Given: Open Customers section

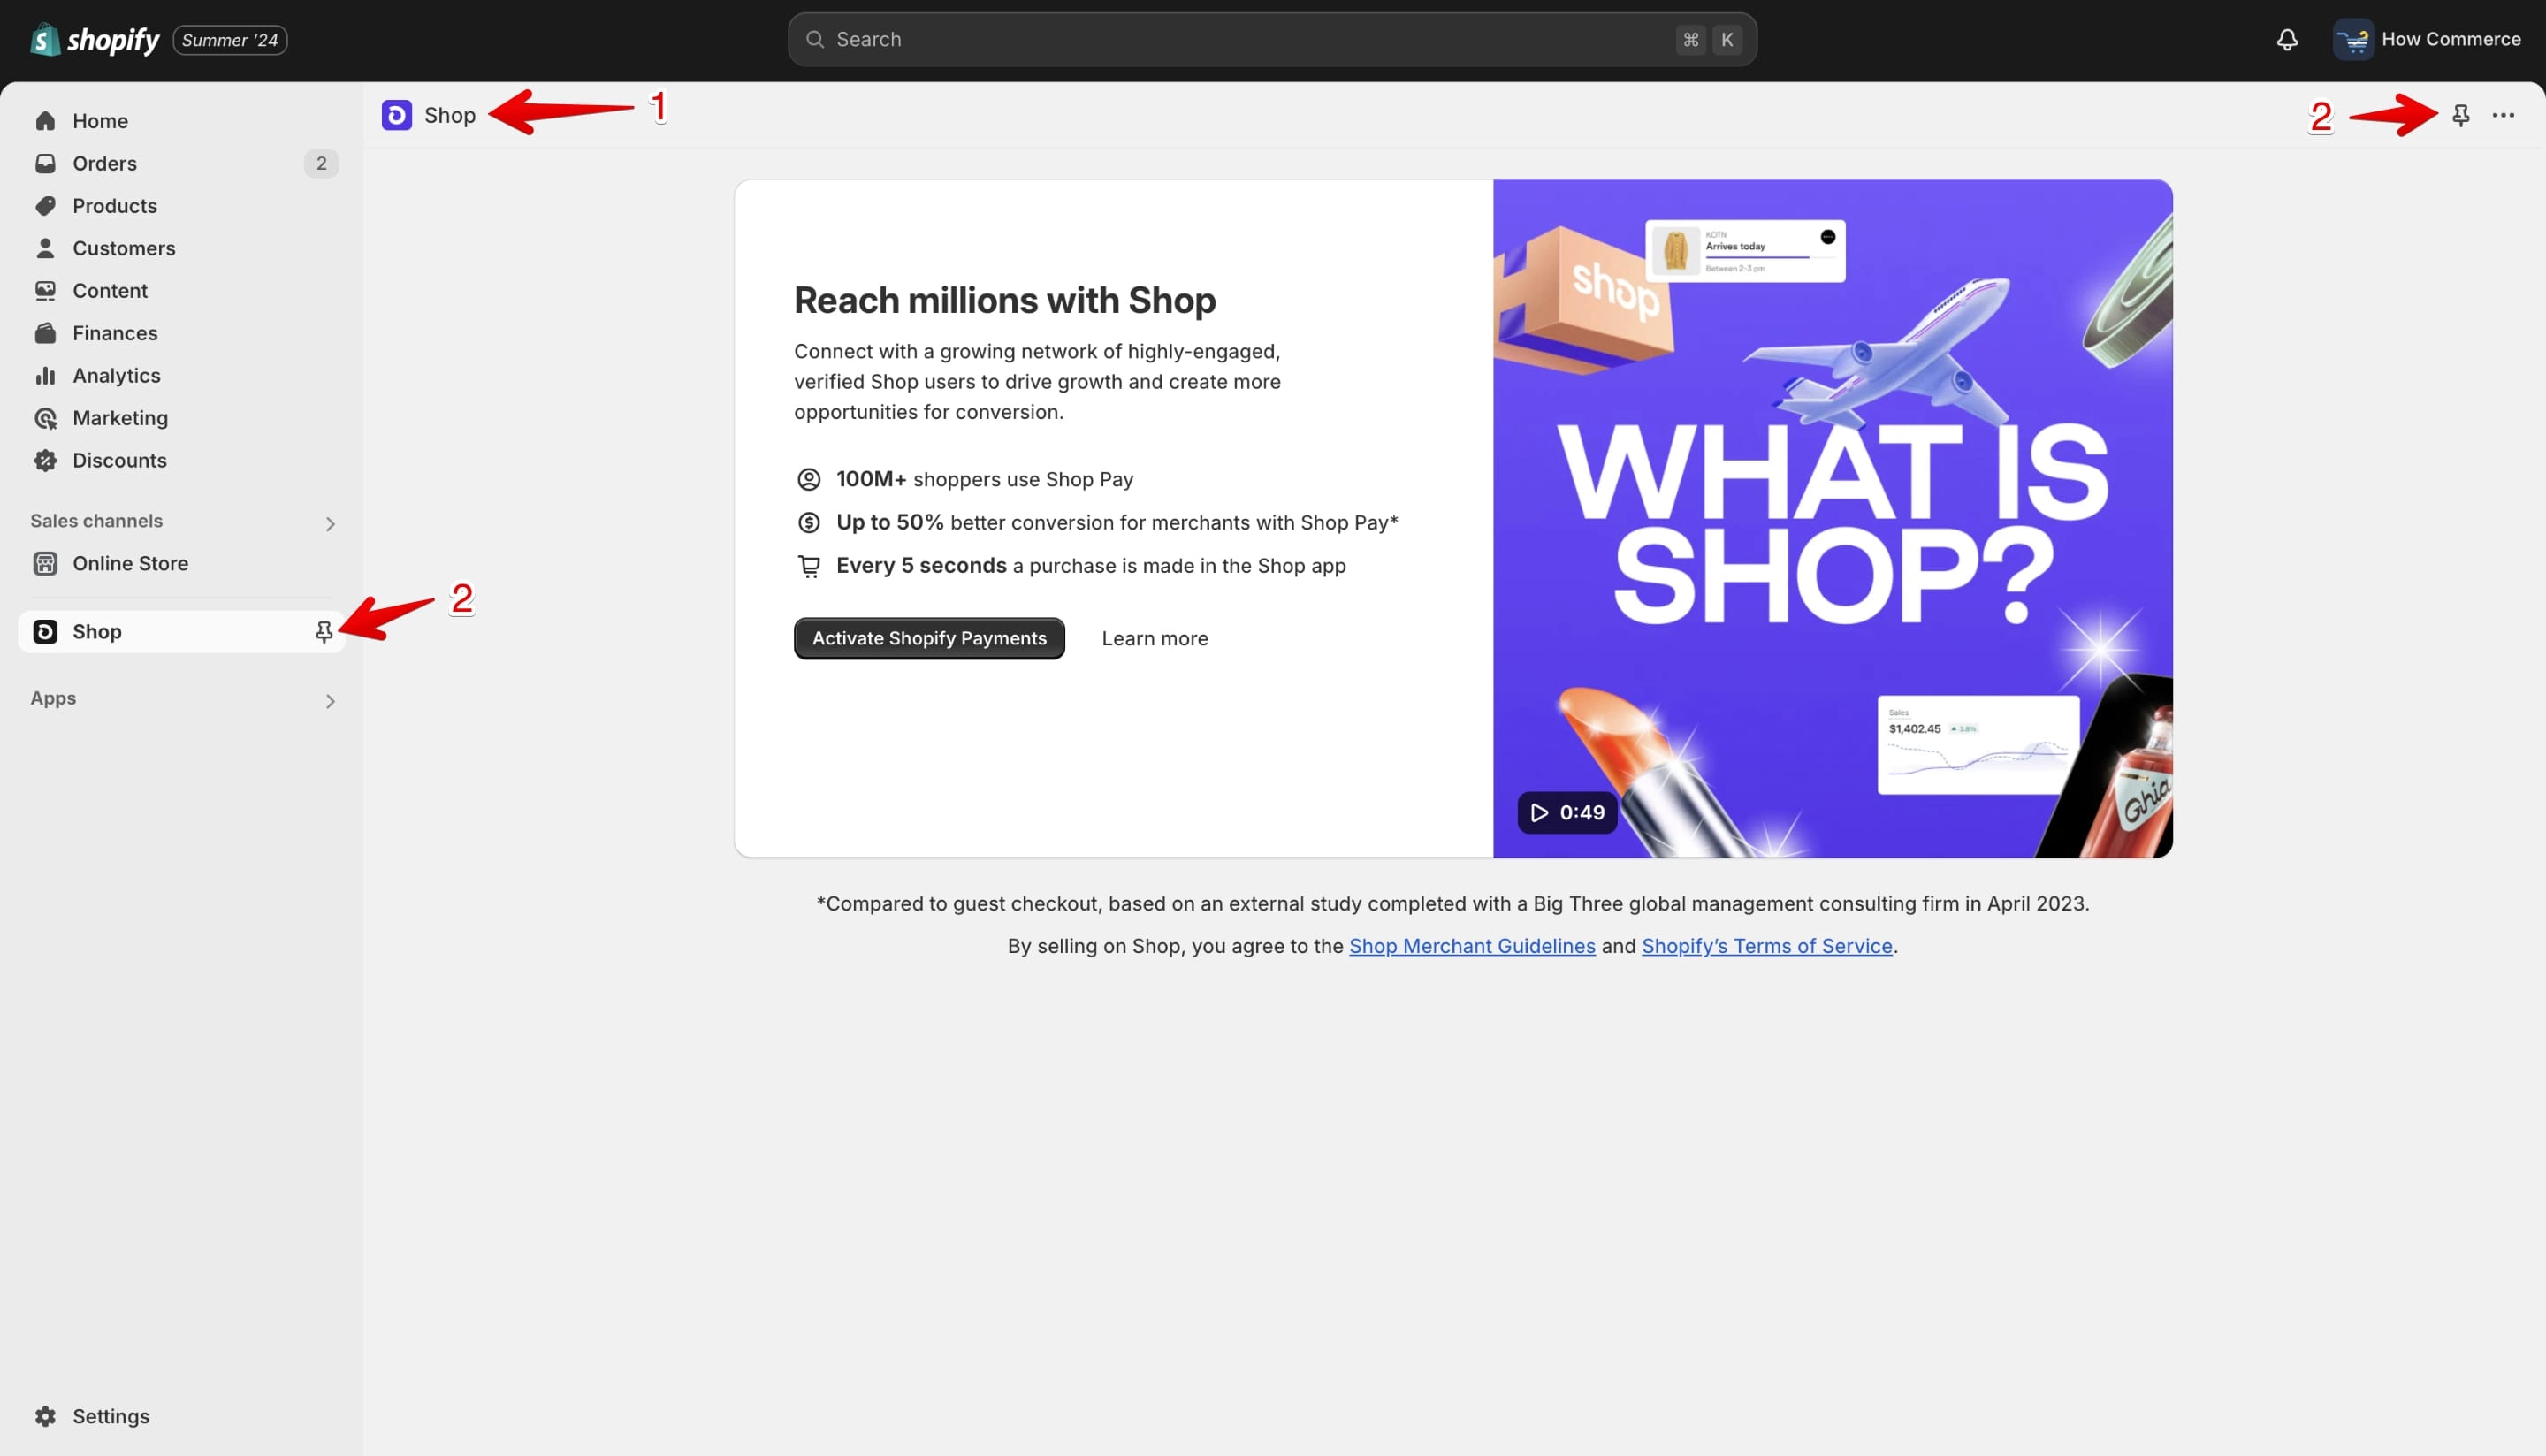Looking at the screenshot, I should (182, 248).
